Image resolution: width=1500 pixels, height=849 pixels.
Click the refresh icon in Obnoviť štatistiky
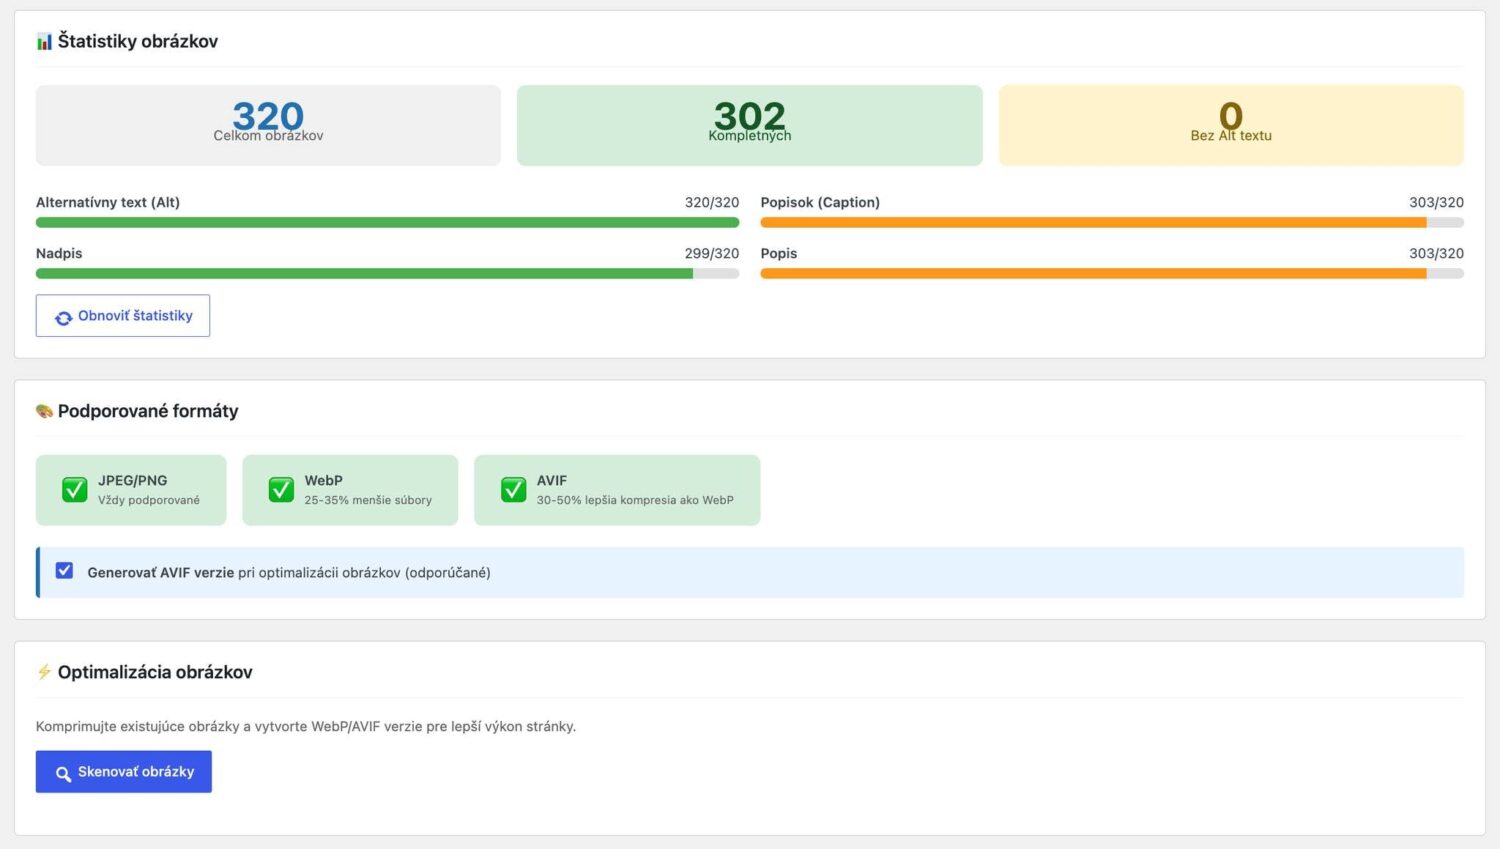coord(63,317)
